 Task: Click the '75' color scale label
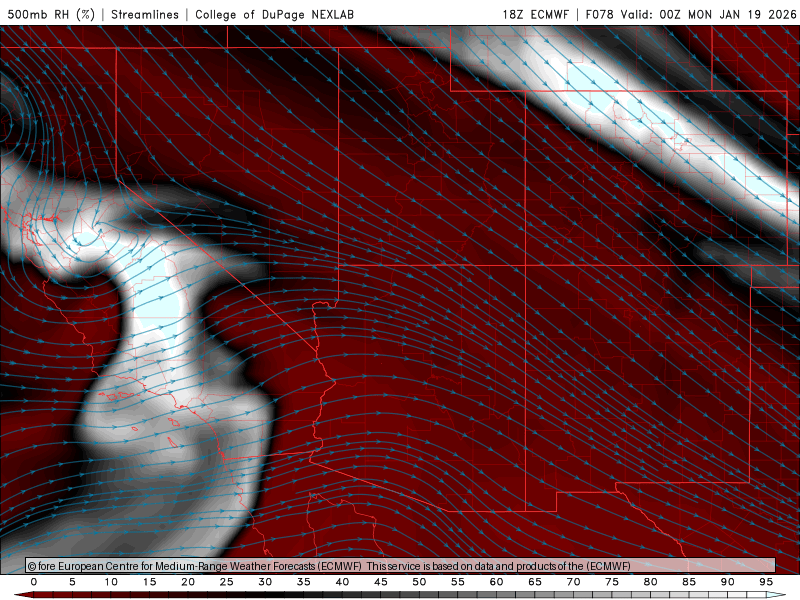pyautogui.click(x=612, y=582)
